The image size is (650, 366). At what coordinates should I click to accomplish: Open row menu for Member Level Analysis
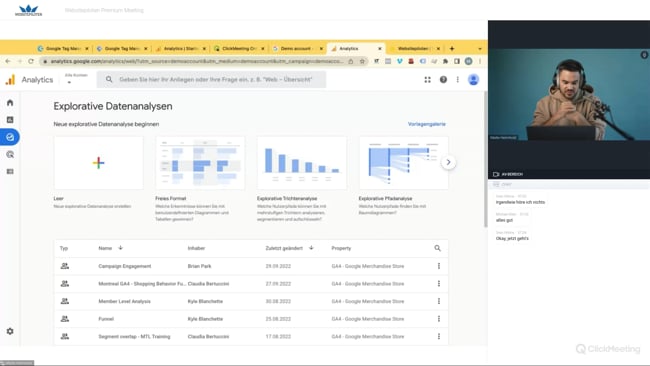pos(439,301)
